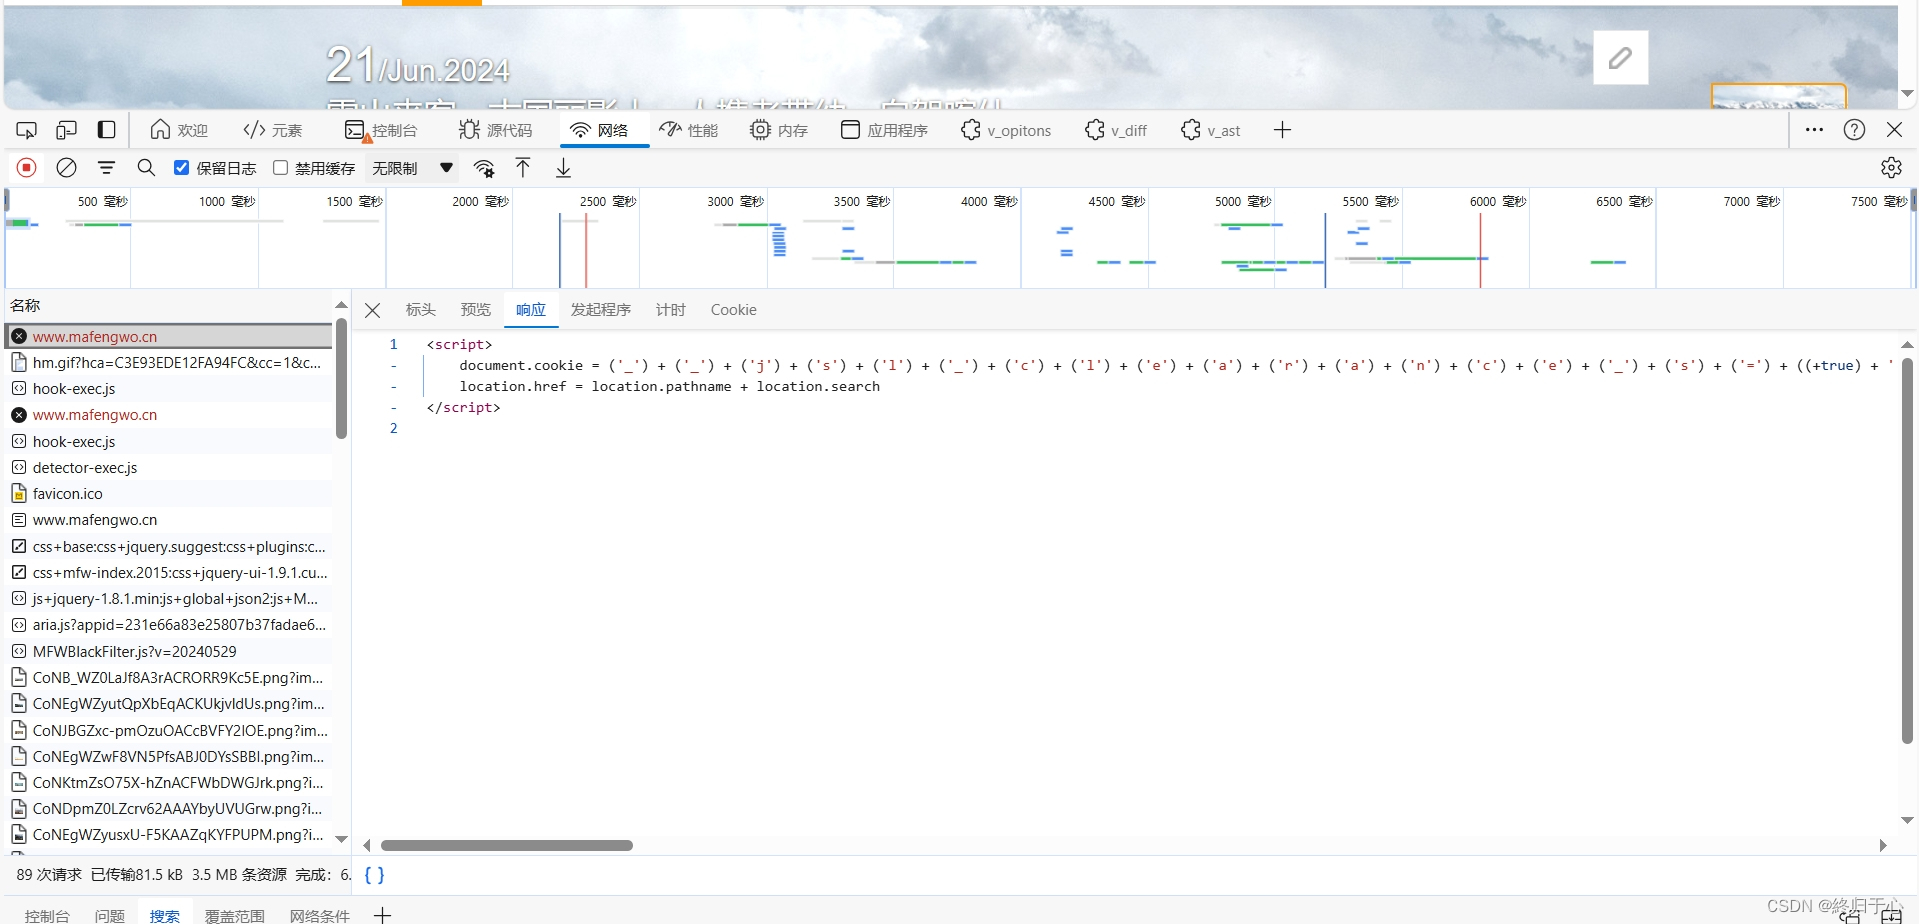The height and width of the screenshot is (924, 1919).
Task: Click the help question mark icon
Action: (1855, 130)
